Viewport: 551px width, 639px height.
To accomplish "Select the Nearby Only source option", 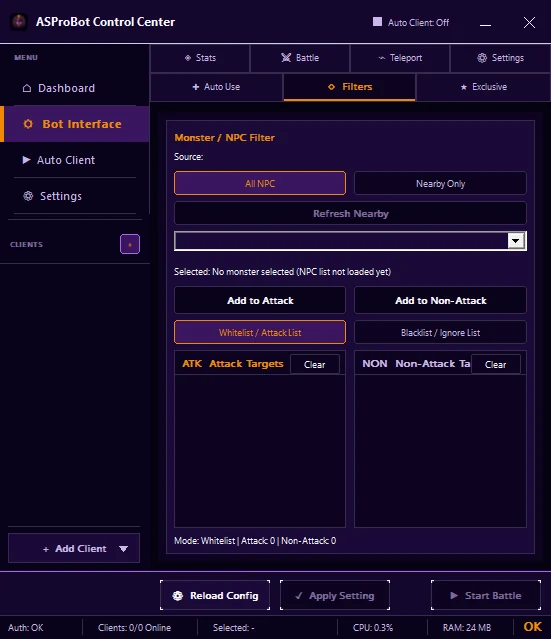I will tap(440, 183).
